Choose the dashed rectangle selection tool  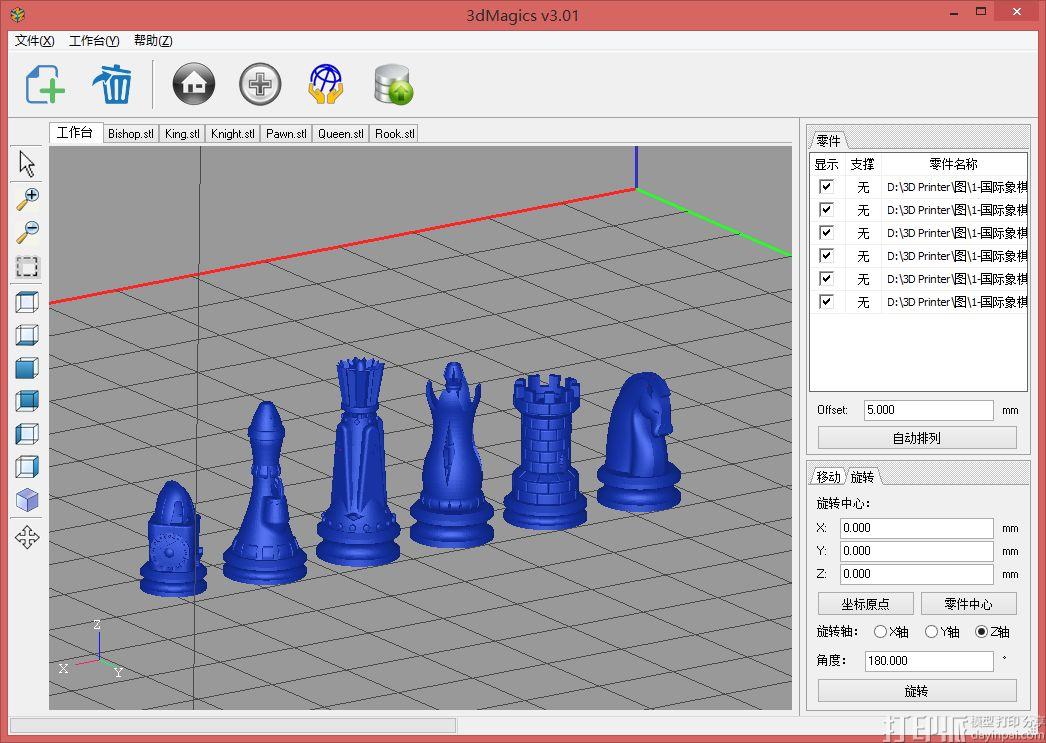[27, 267]
